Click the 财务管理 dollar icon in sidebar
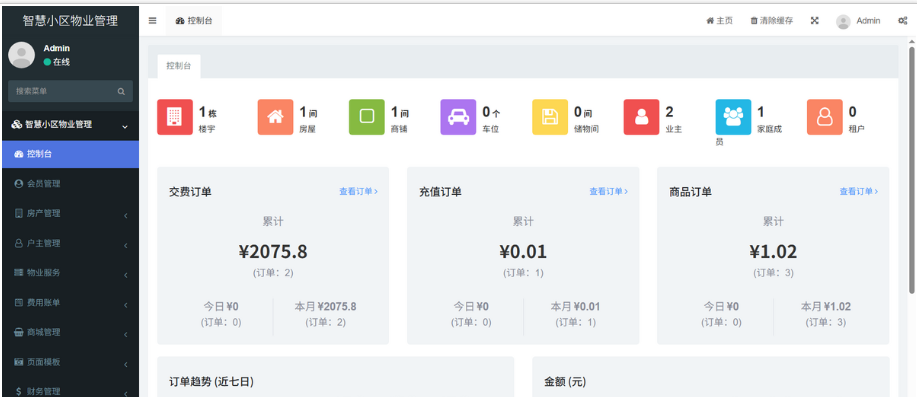917x397 pixels. [x=19, y=391]
